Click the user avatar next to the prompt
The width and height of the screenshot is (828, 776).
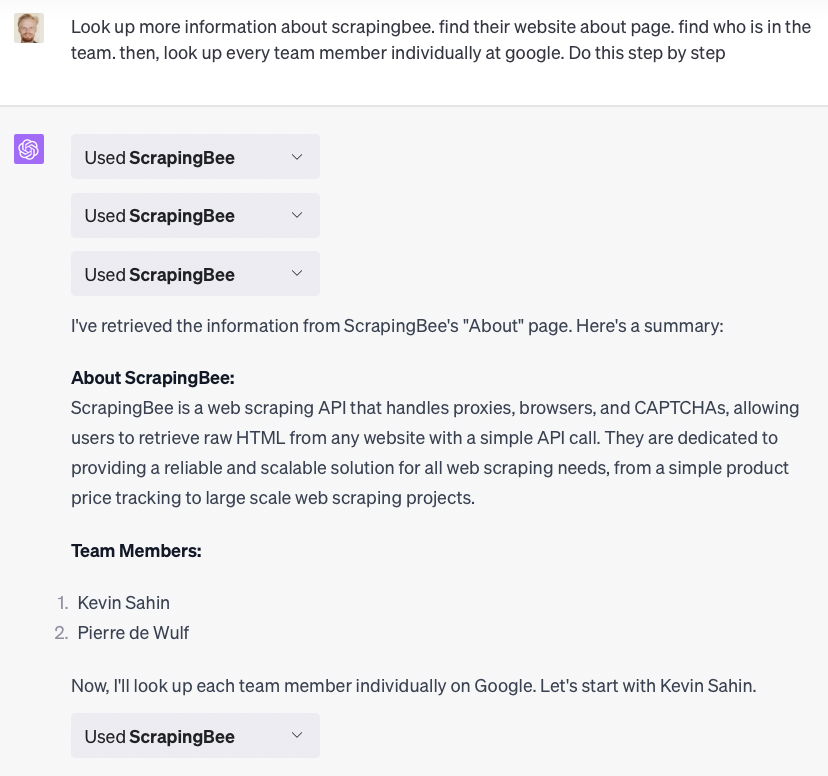[x=29, y=28]
